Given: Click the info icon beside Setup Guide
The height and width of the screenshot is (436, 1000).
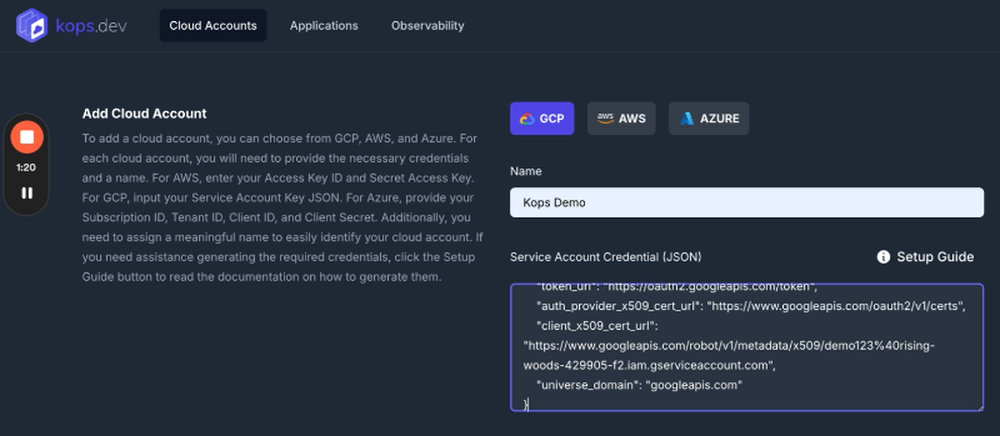Looking at the screenshot, I should coord(883,257).
